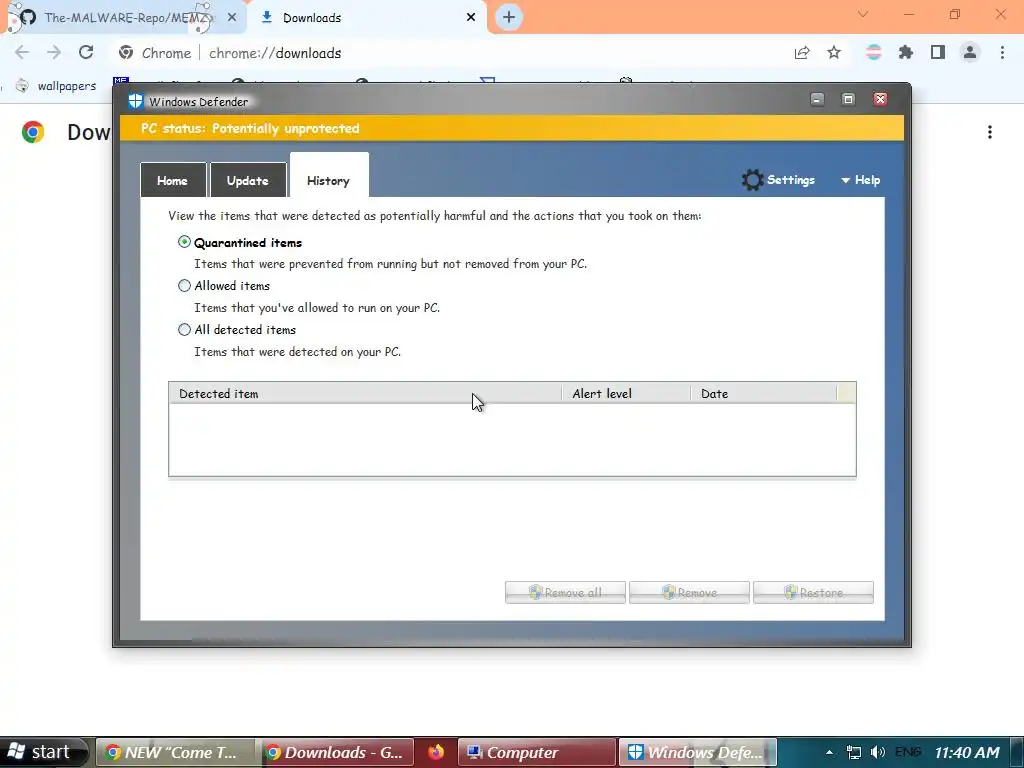Maximize the Windows Defender window
1024x768 pixels.
click(848, 99)
